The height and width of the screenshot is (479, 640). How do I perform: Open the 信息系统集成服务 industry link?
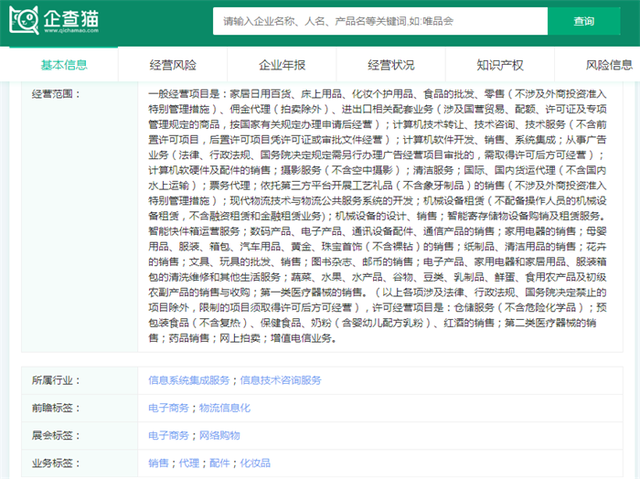click(189, 380)
